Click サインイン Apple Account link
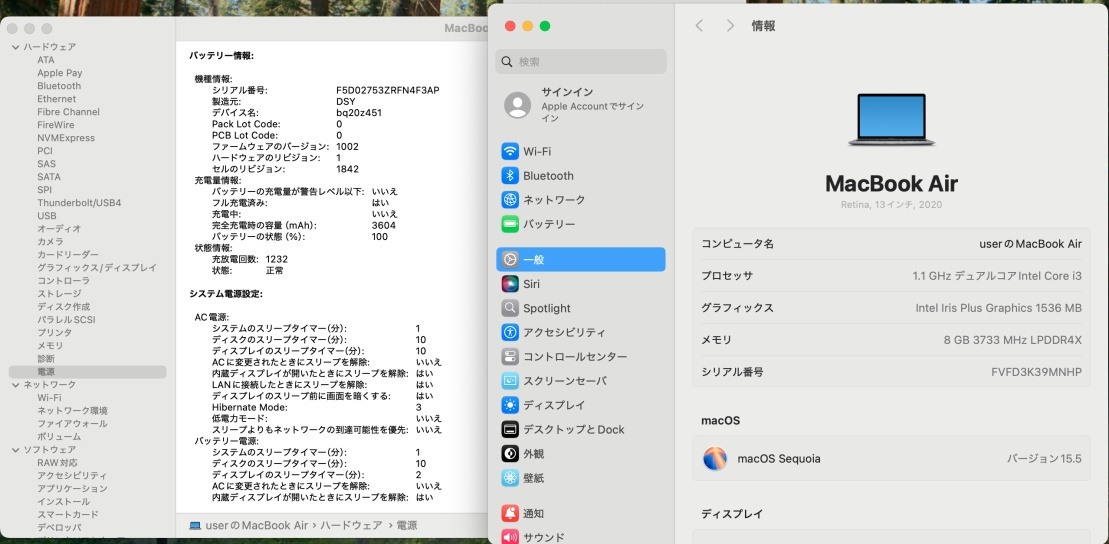Image resolution: width=1109 pixels, height=544 pixels. pos(567,92)
